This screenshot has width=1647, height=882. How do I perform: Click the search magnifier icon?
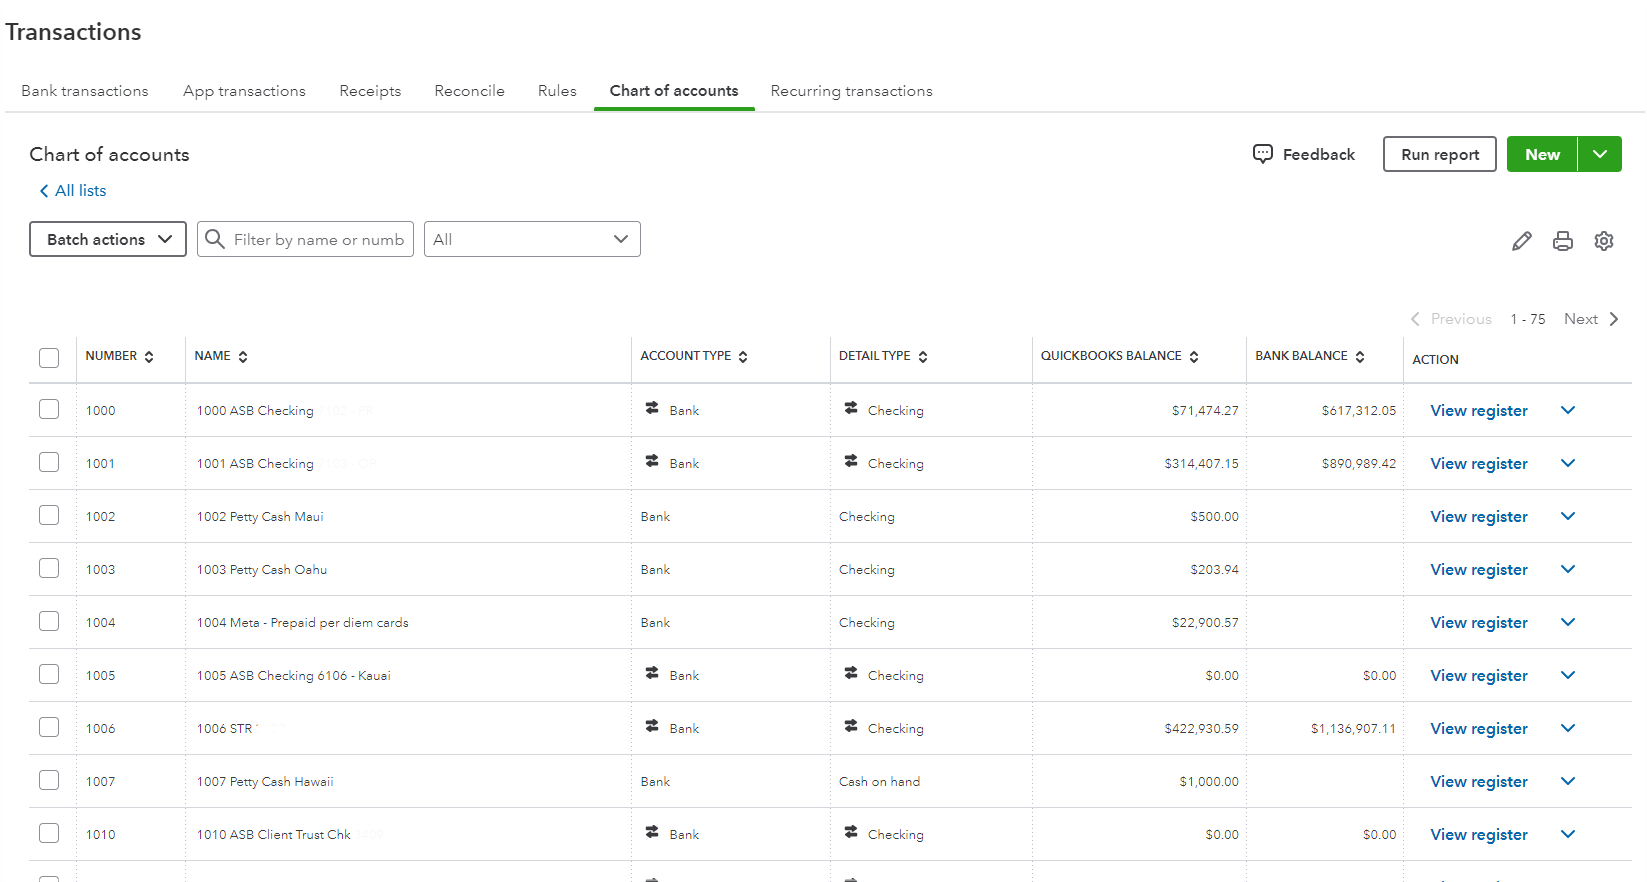[214, 239]
